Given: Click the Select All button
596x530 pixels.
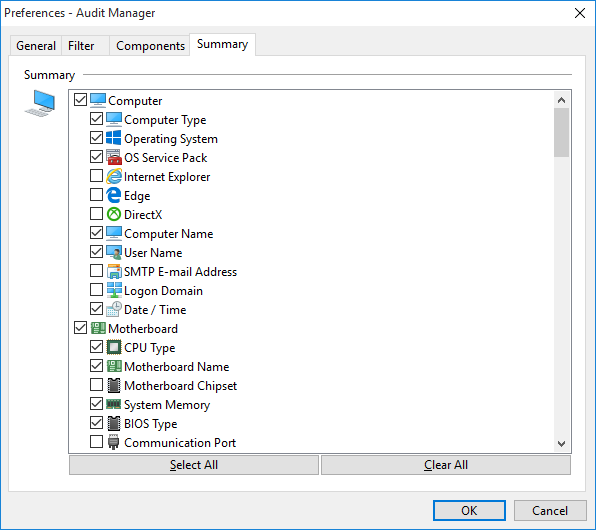Looking at the screenshot, I should [194, 465].
